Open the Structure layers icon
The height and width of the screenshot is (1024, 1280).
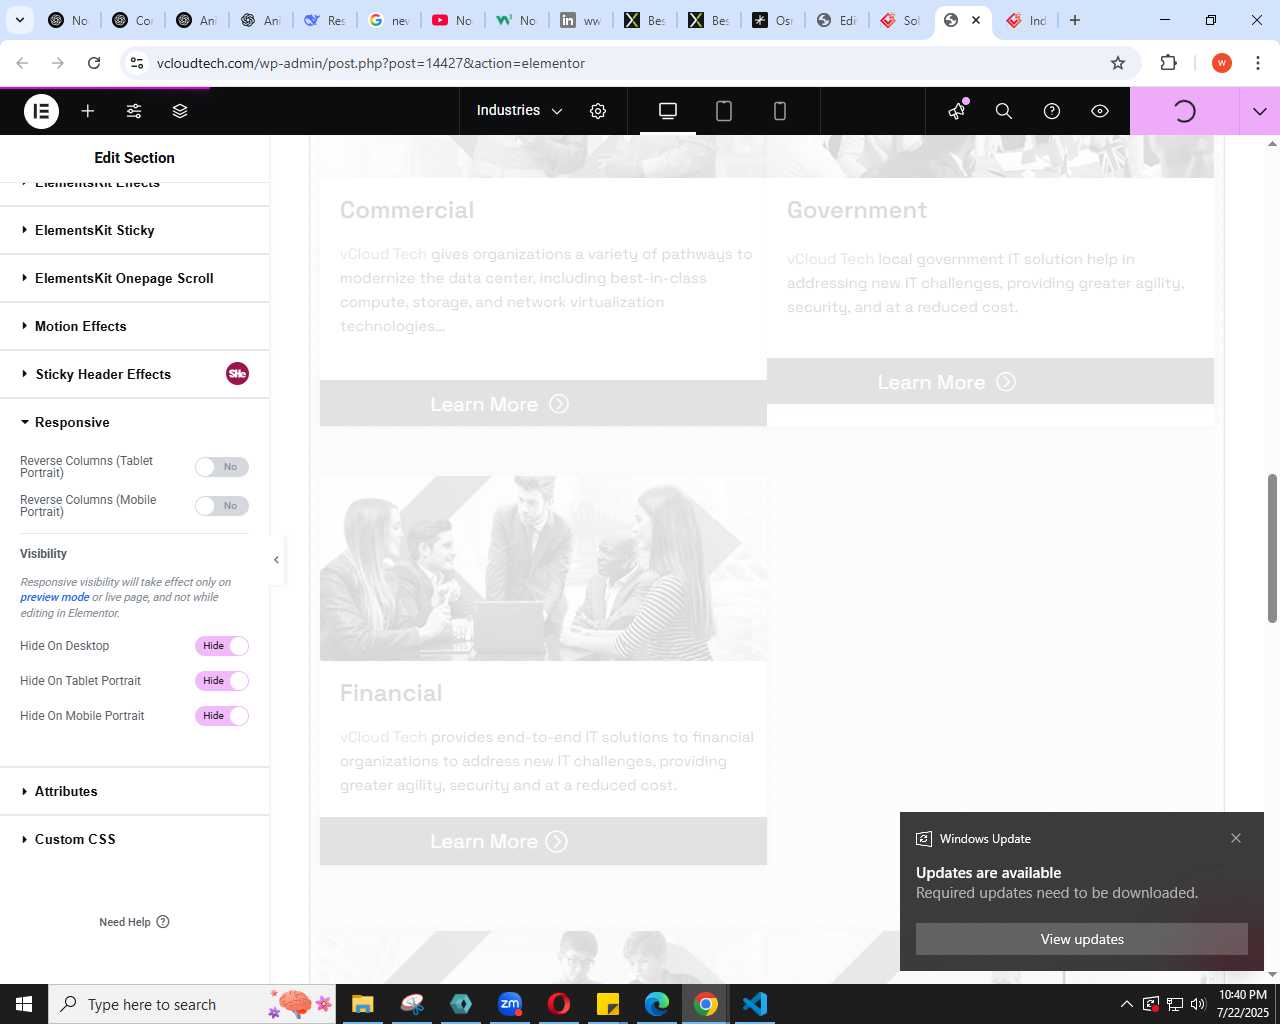coord(180,111)
